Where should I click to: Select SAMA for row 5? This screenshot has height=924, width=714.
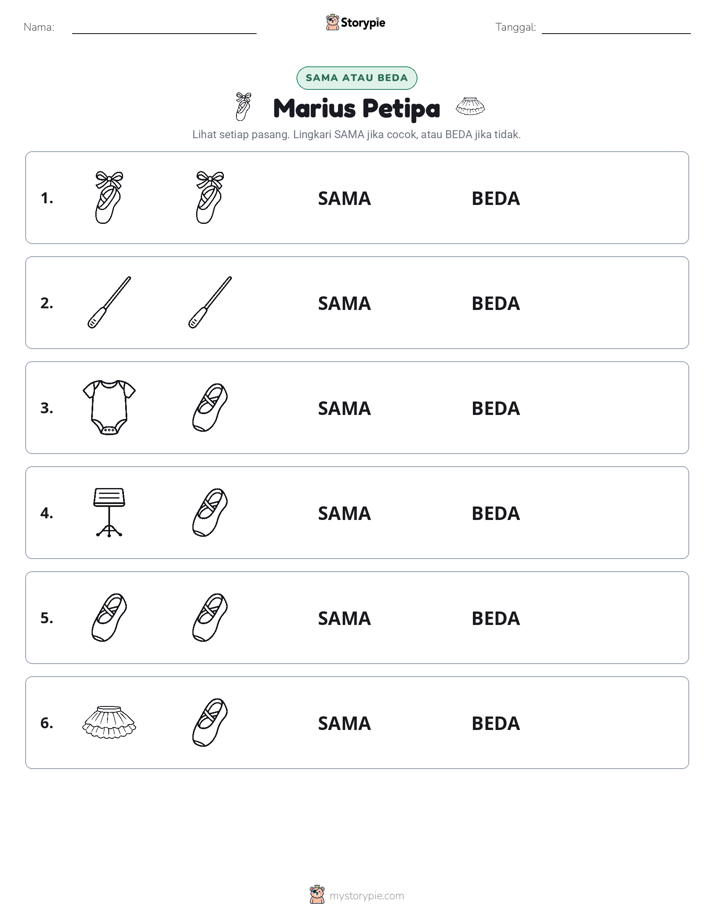pyautogui.click(x=344, y=618)
